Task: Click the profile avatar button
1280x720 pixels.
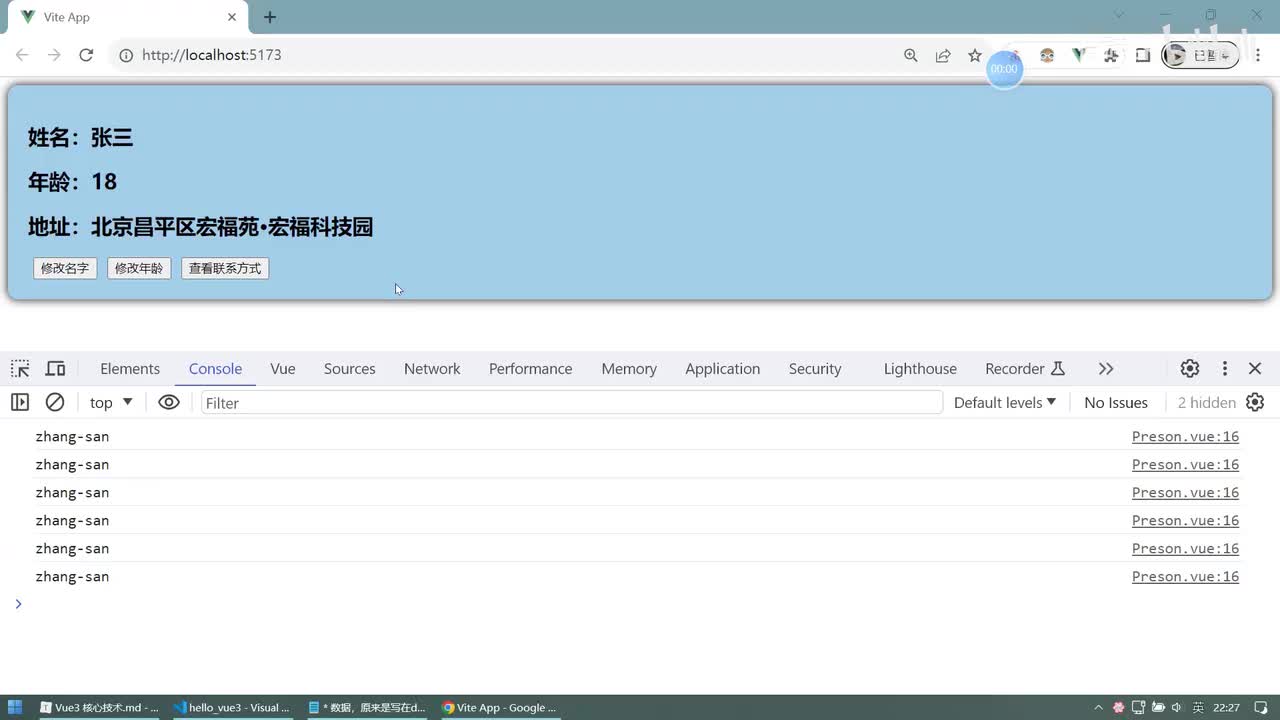Action: tap(1200, 55)
